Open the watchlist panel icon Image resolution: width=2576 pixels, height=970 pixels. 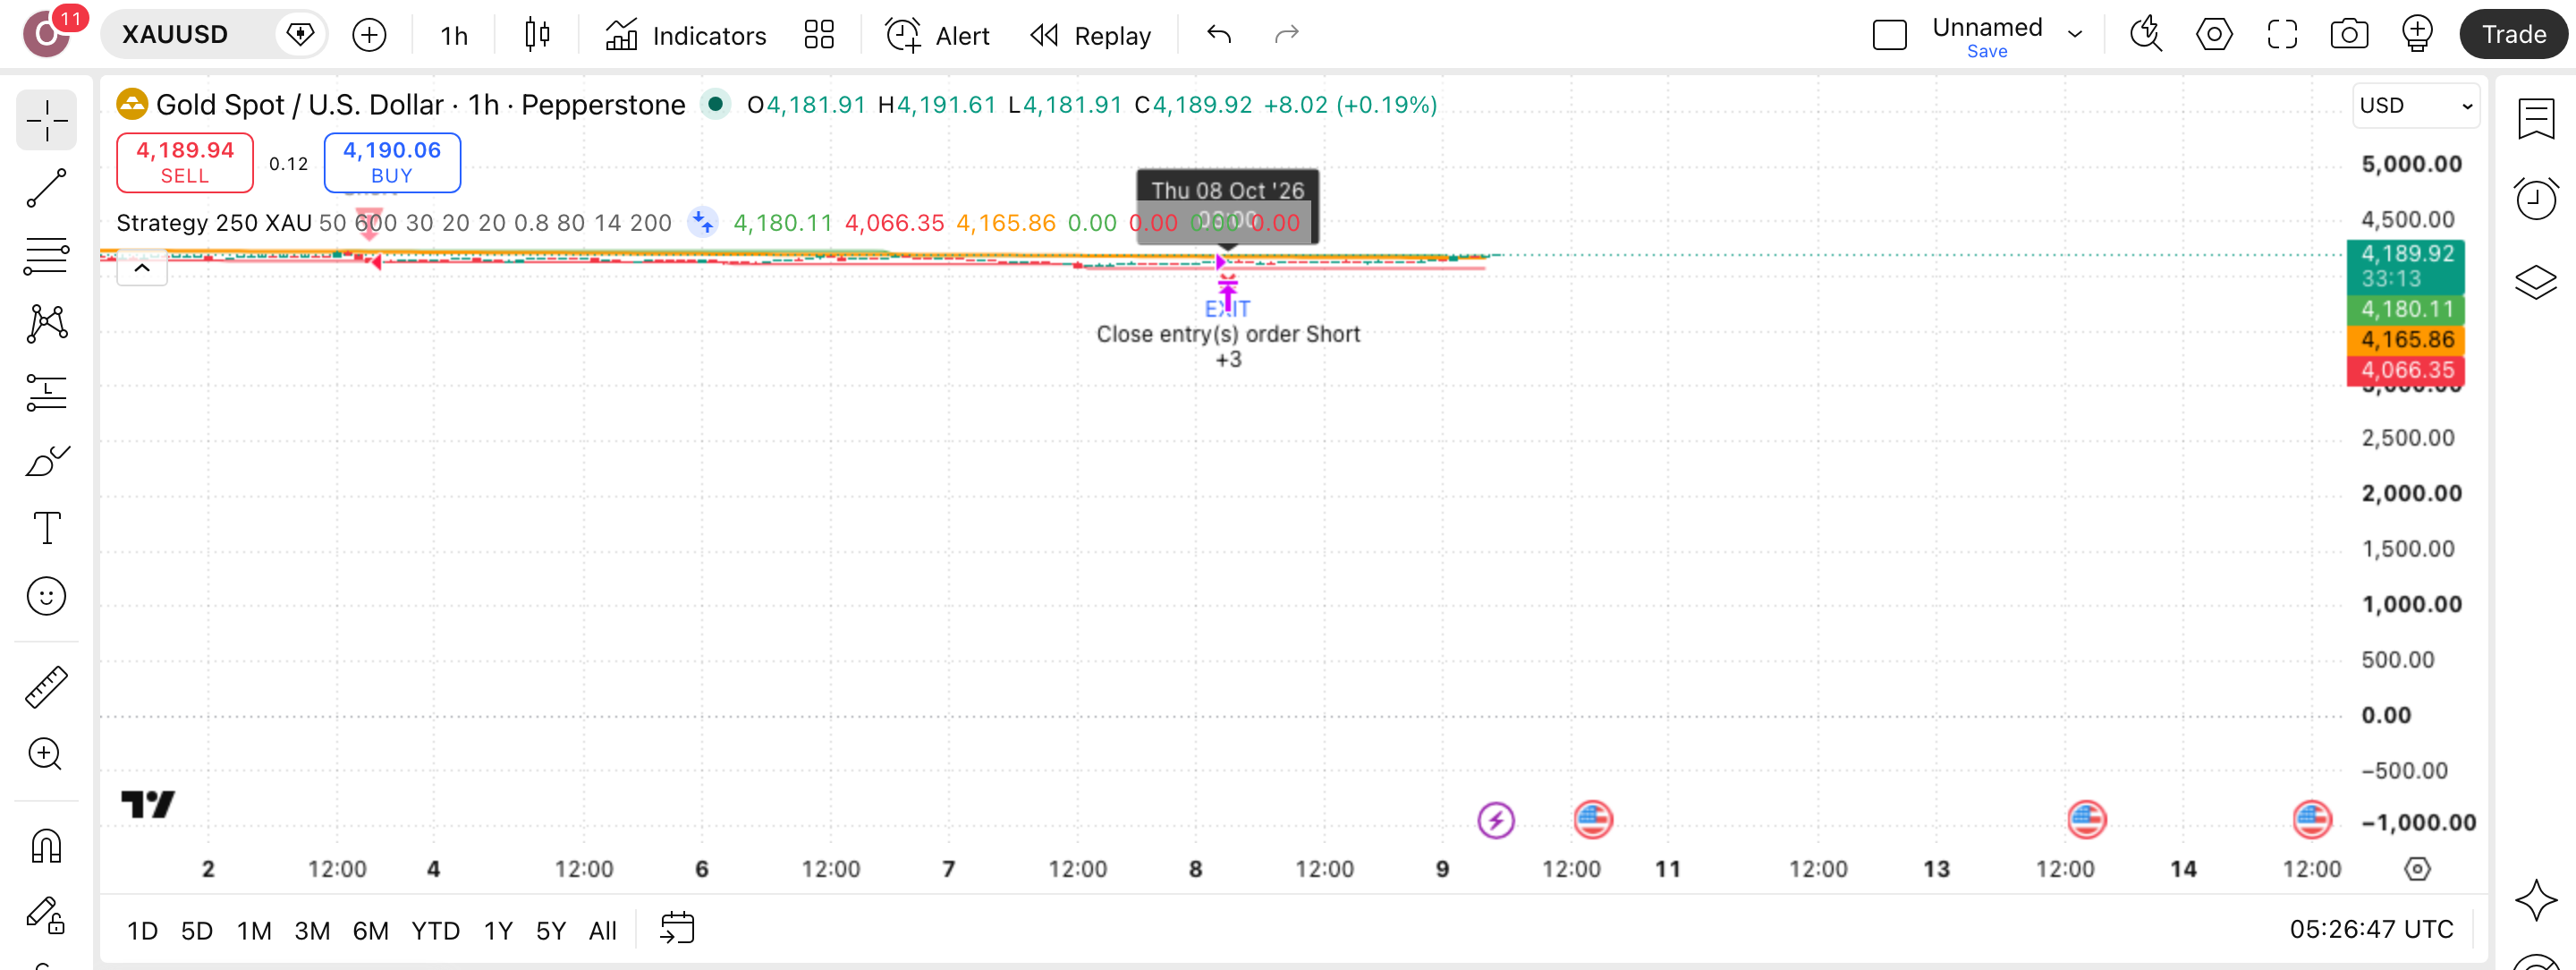pos(2536,119)
